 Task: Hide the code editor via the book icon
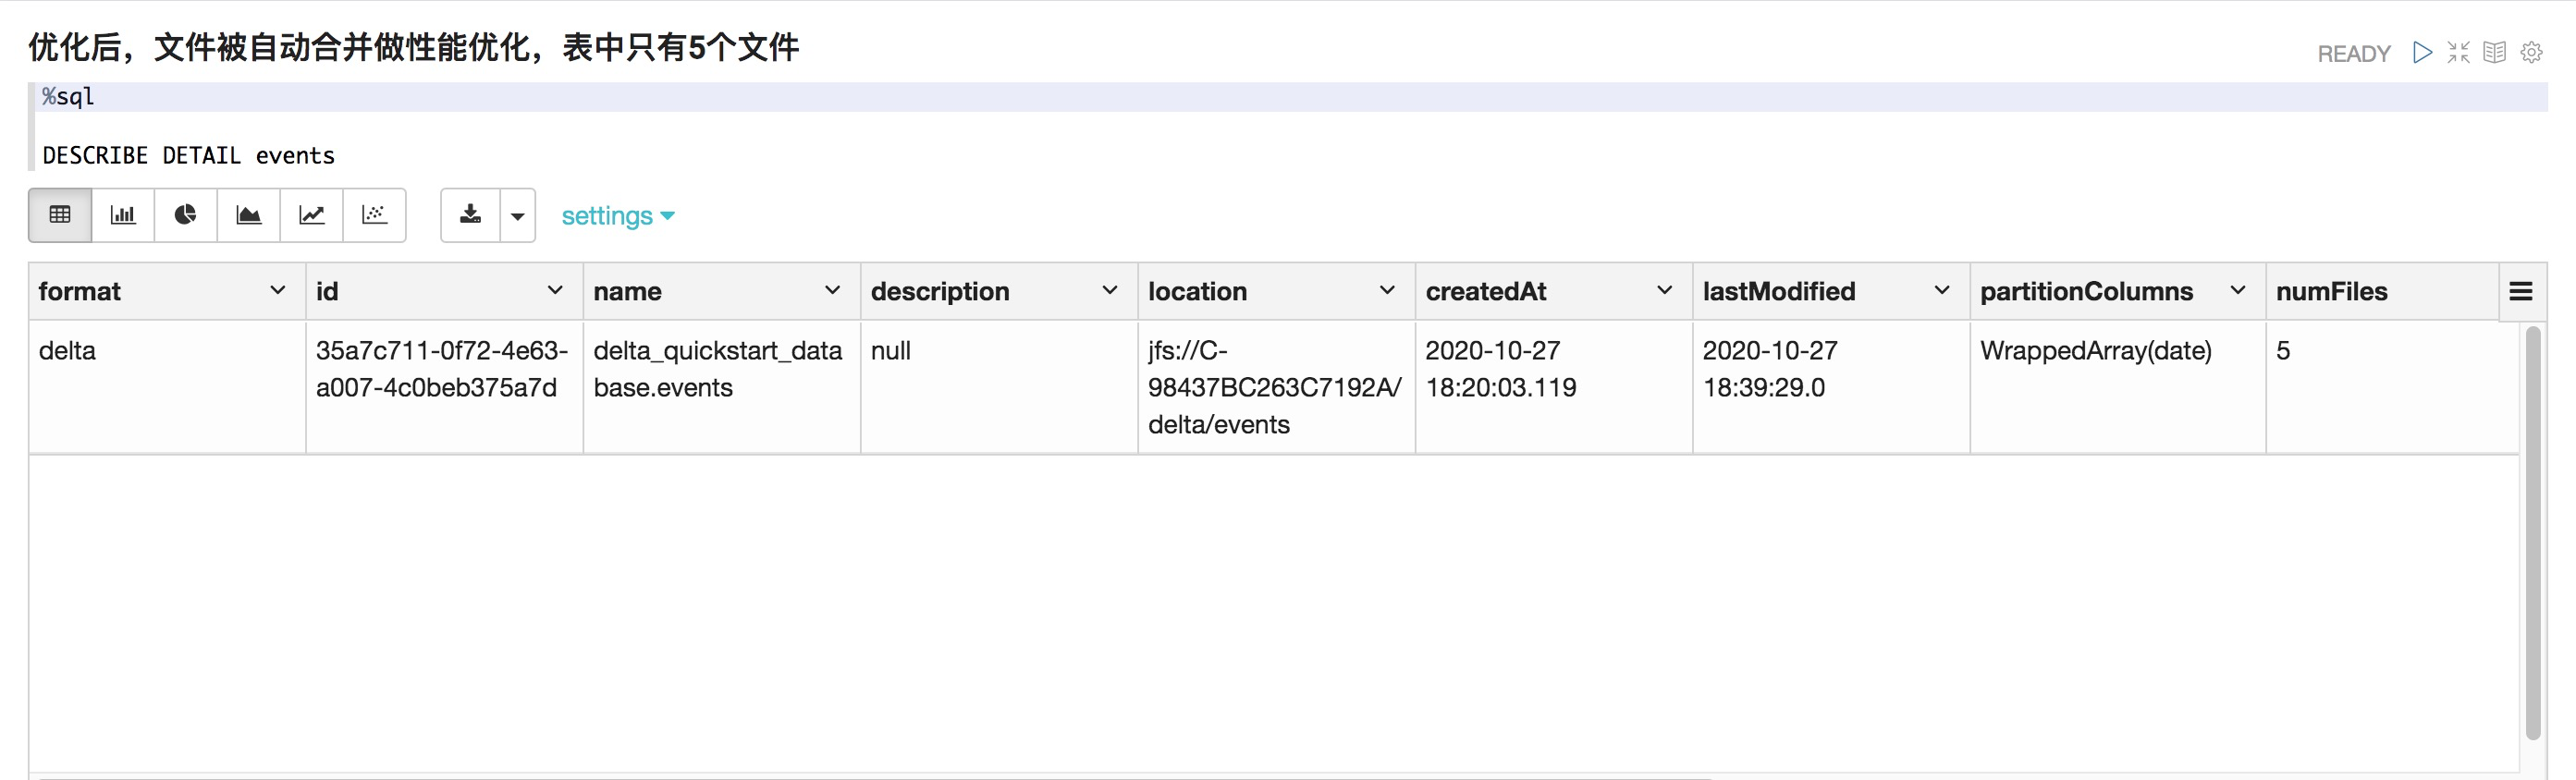click(2495, 52)
